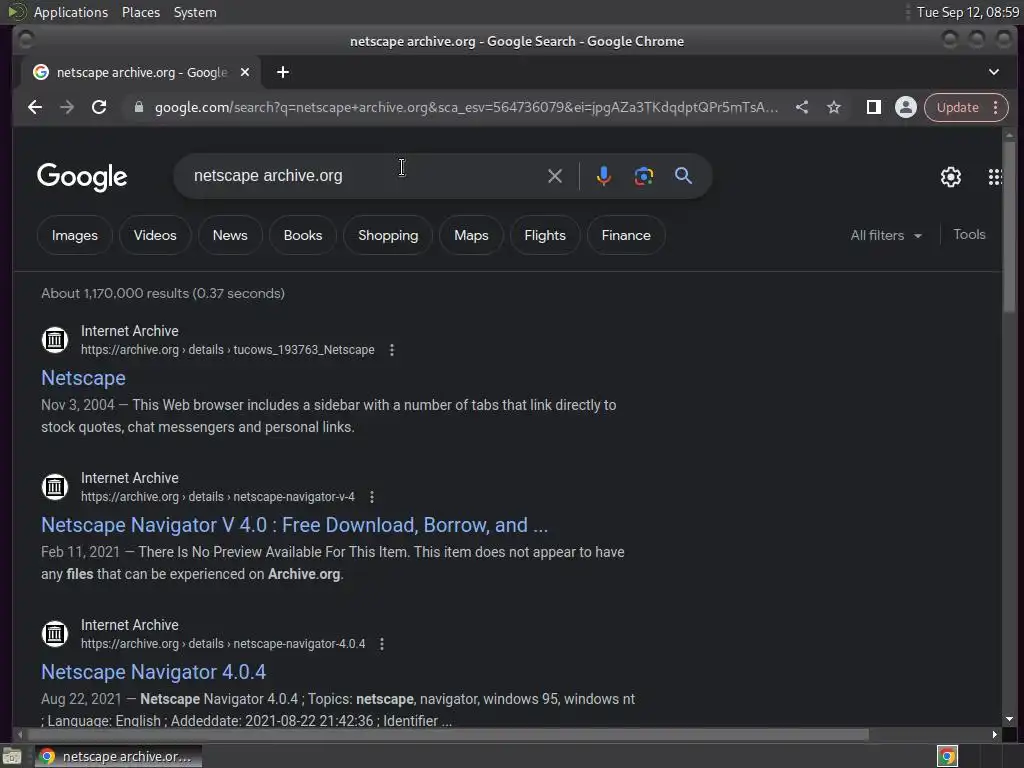Filter results by News
Viewport: 1024px width, 768px height.
[x=230, y=235]
